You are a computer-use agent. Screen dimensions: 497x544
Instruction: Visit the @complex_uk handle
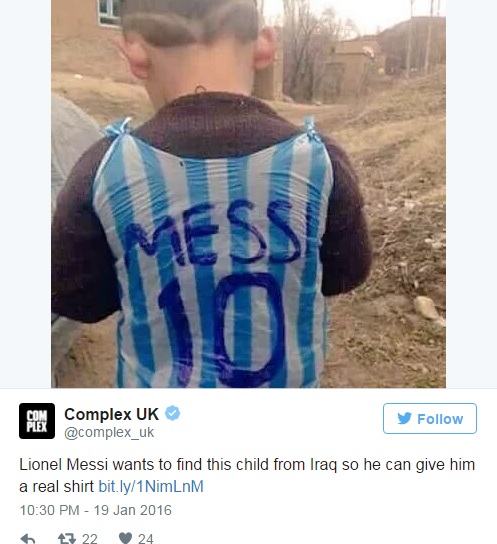click(109, 432)
